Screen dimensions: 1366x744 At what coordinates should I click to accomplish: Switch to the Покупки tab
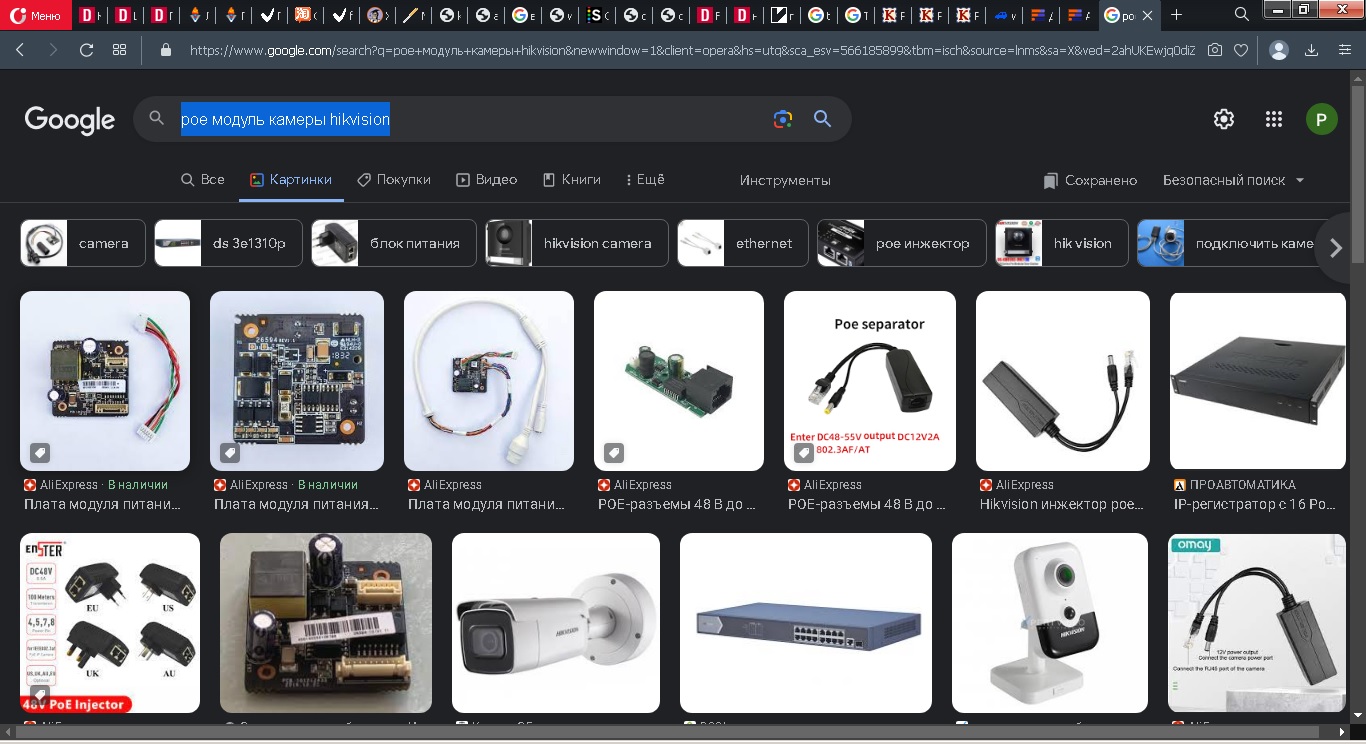point(394,180)
